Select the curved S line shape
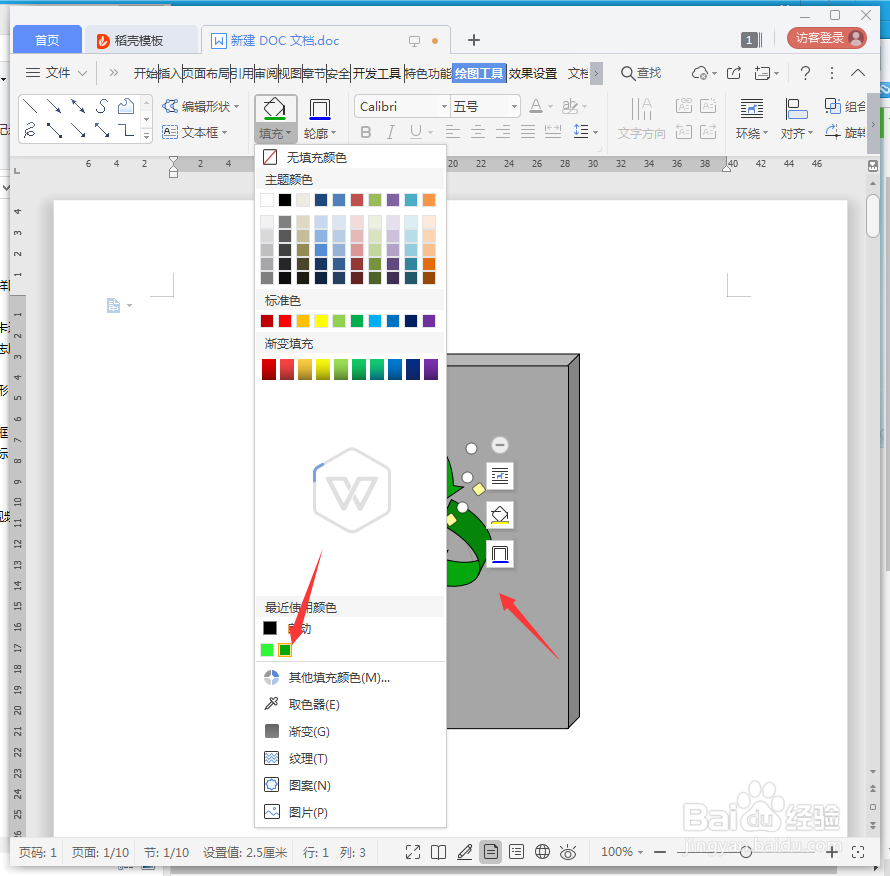The image size is (890, 876). 102,106
